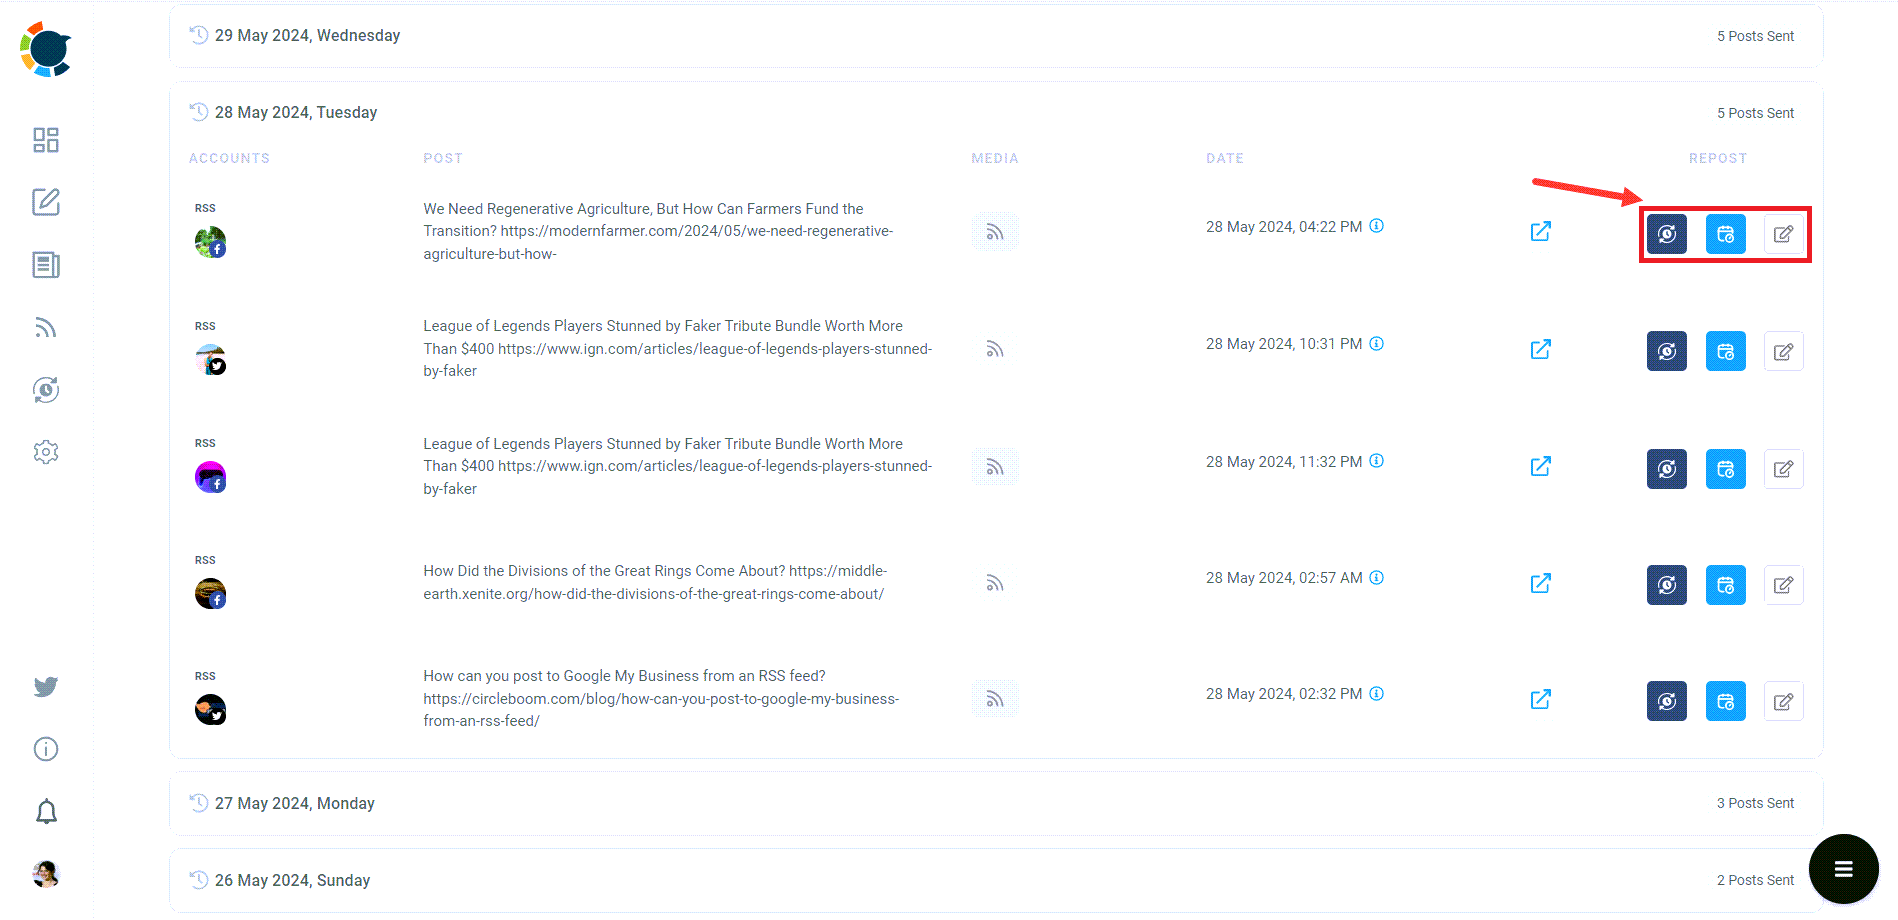This screenshot has height=920, width=1898.
Task: Select the repost automation clock icon in sidebar
Action: [45, 390]
